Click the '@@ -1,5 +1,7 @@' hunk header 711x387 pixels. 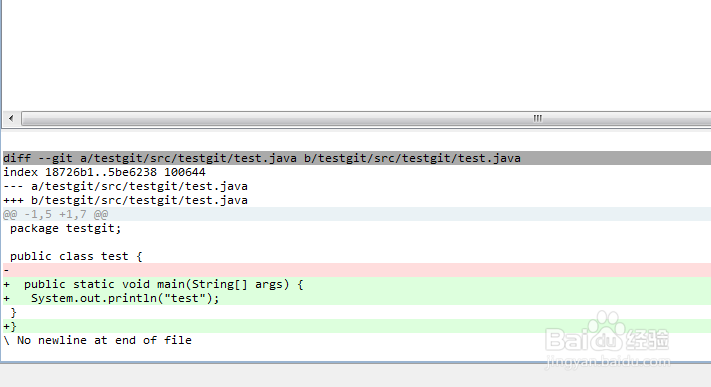tap(357, 215)
